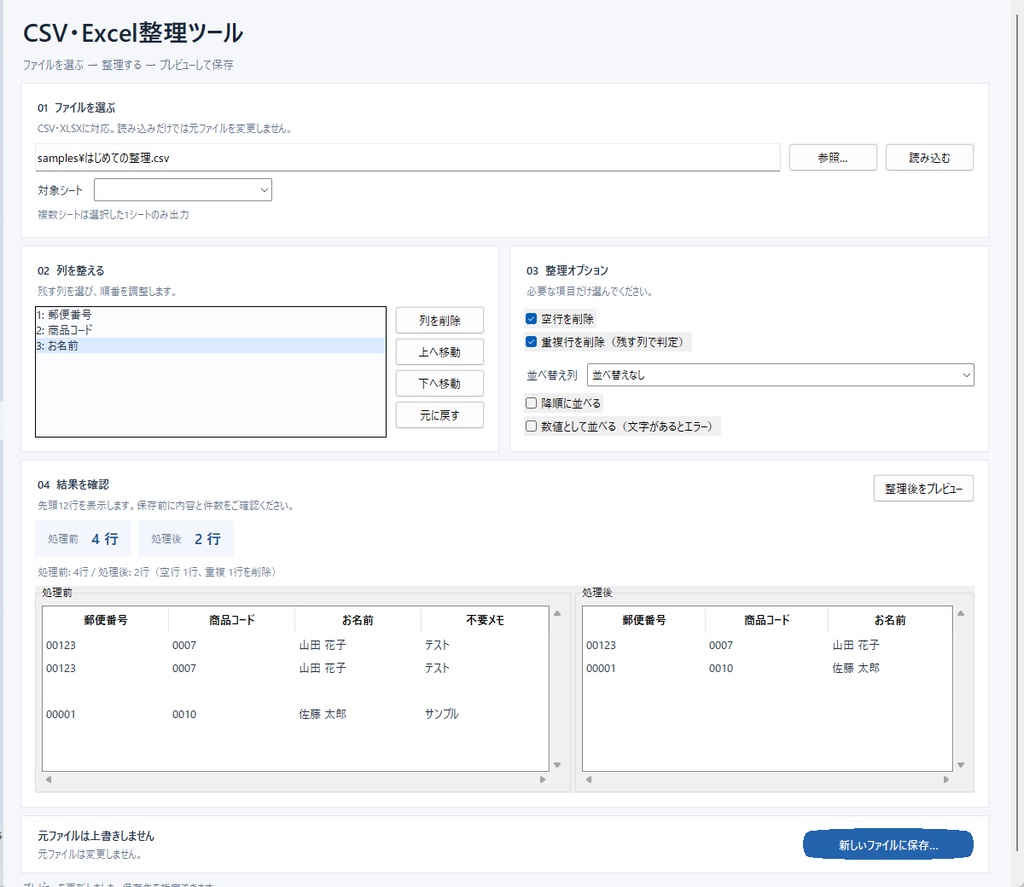Viewport: 1024px width, 887px height.
Task: Click the 読み込む load button
Action: 929,157
